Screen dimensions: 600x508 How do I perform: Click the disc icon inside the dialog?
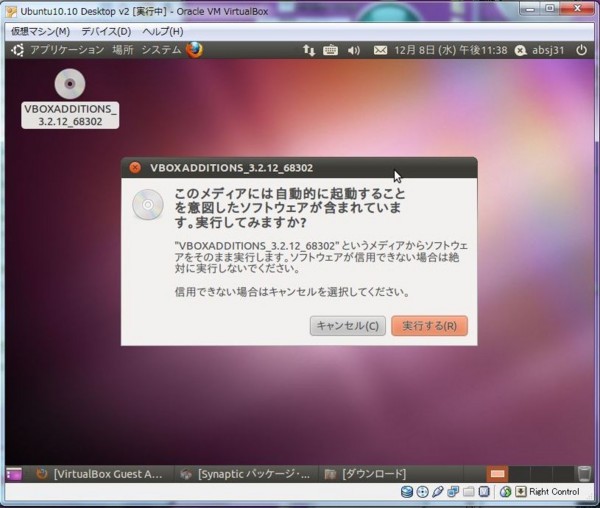tap(148, 205)
